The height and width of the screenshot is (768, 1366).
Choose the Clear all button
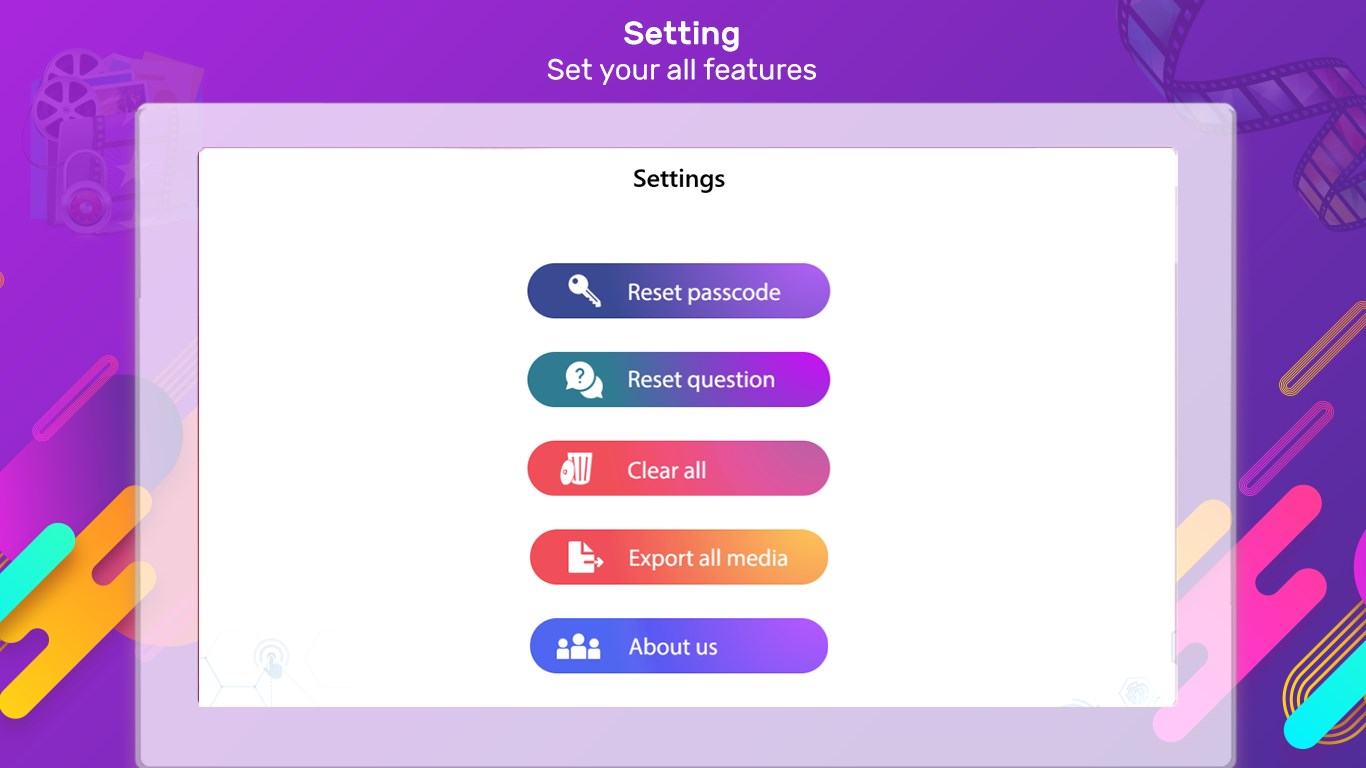679,468
